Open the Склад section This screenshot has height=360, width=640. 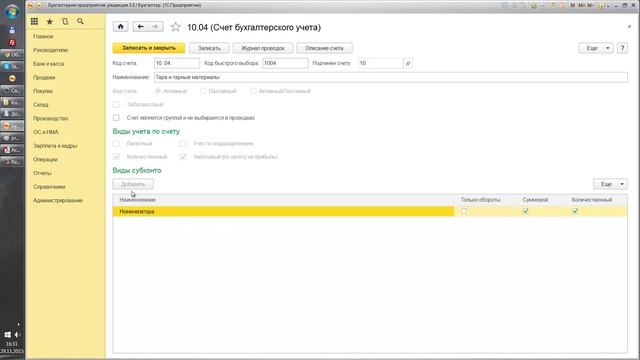click(41, 104)
